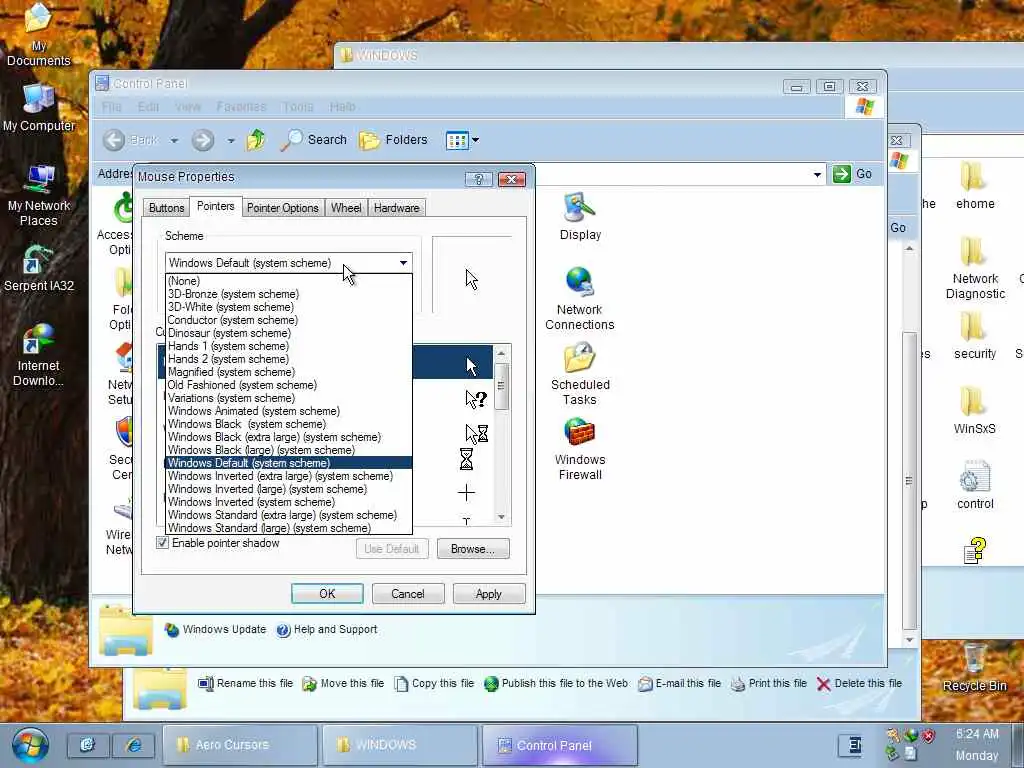Click E-mail this file
1024x768 pixels.
click(679, 683)
